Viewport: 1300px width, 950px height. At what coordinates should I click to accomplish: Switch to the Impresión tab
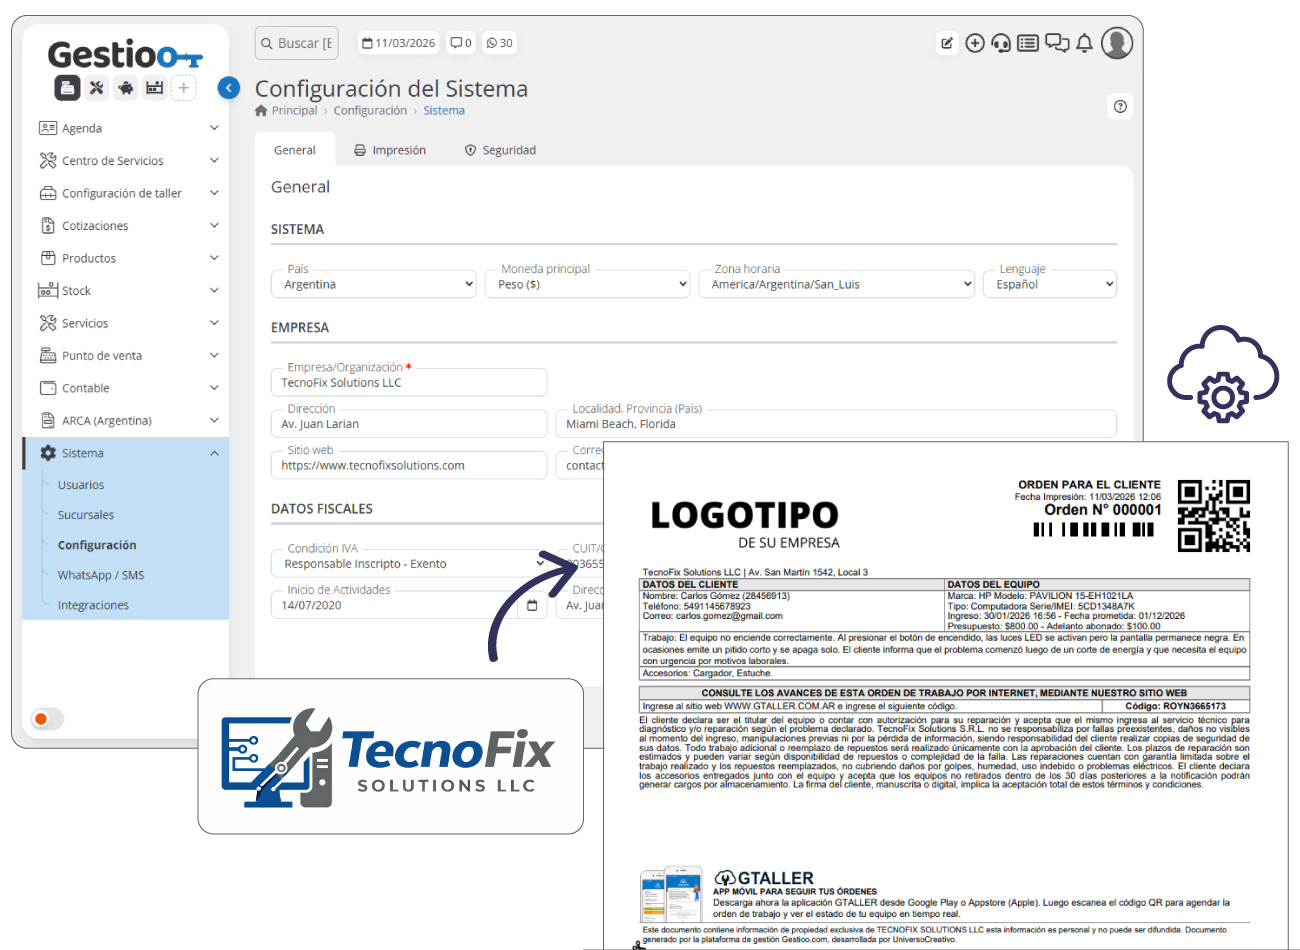point(390,150)
